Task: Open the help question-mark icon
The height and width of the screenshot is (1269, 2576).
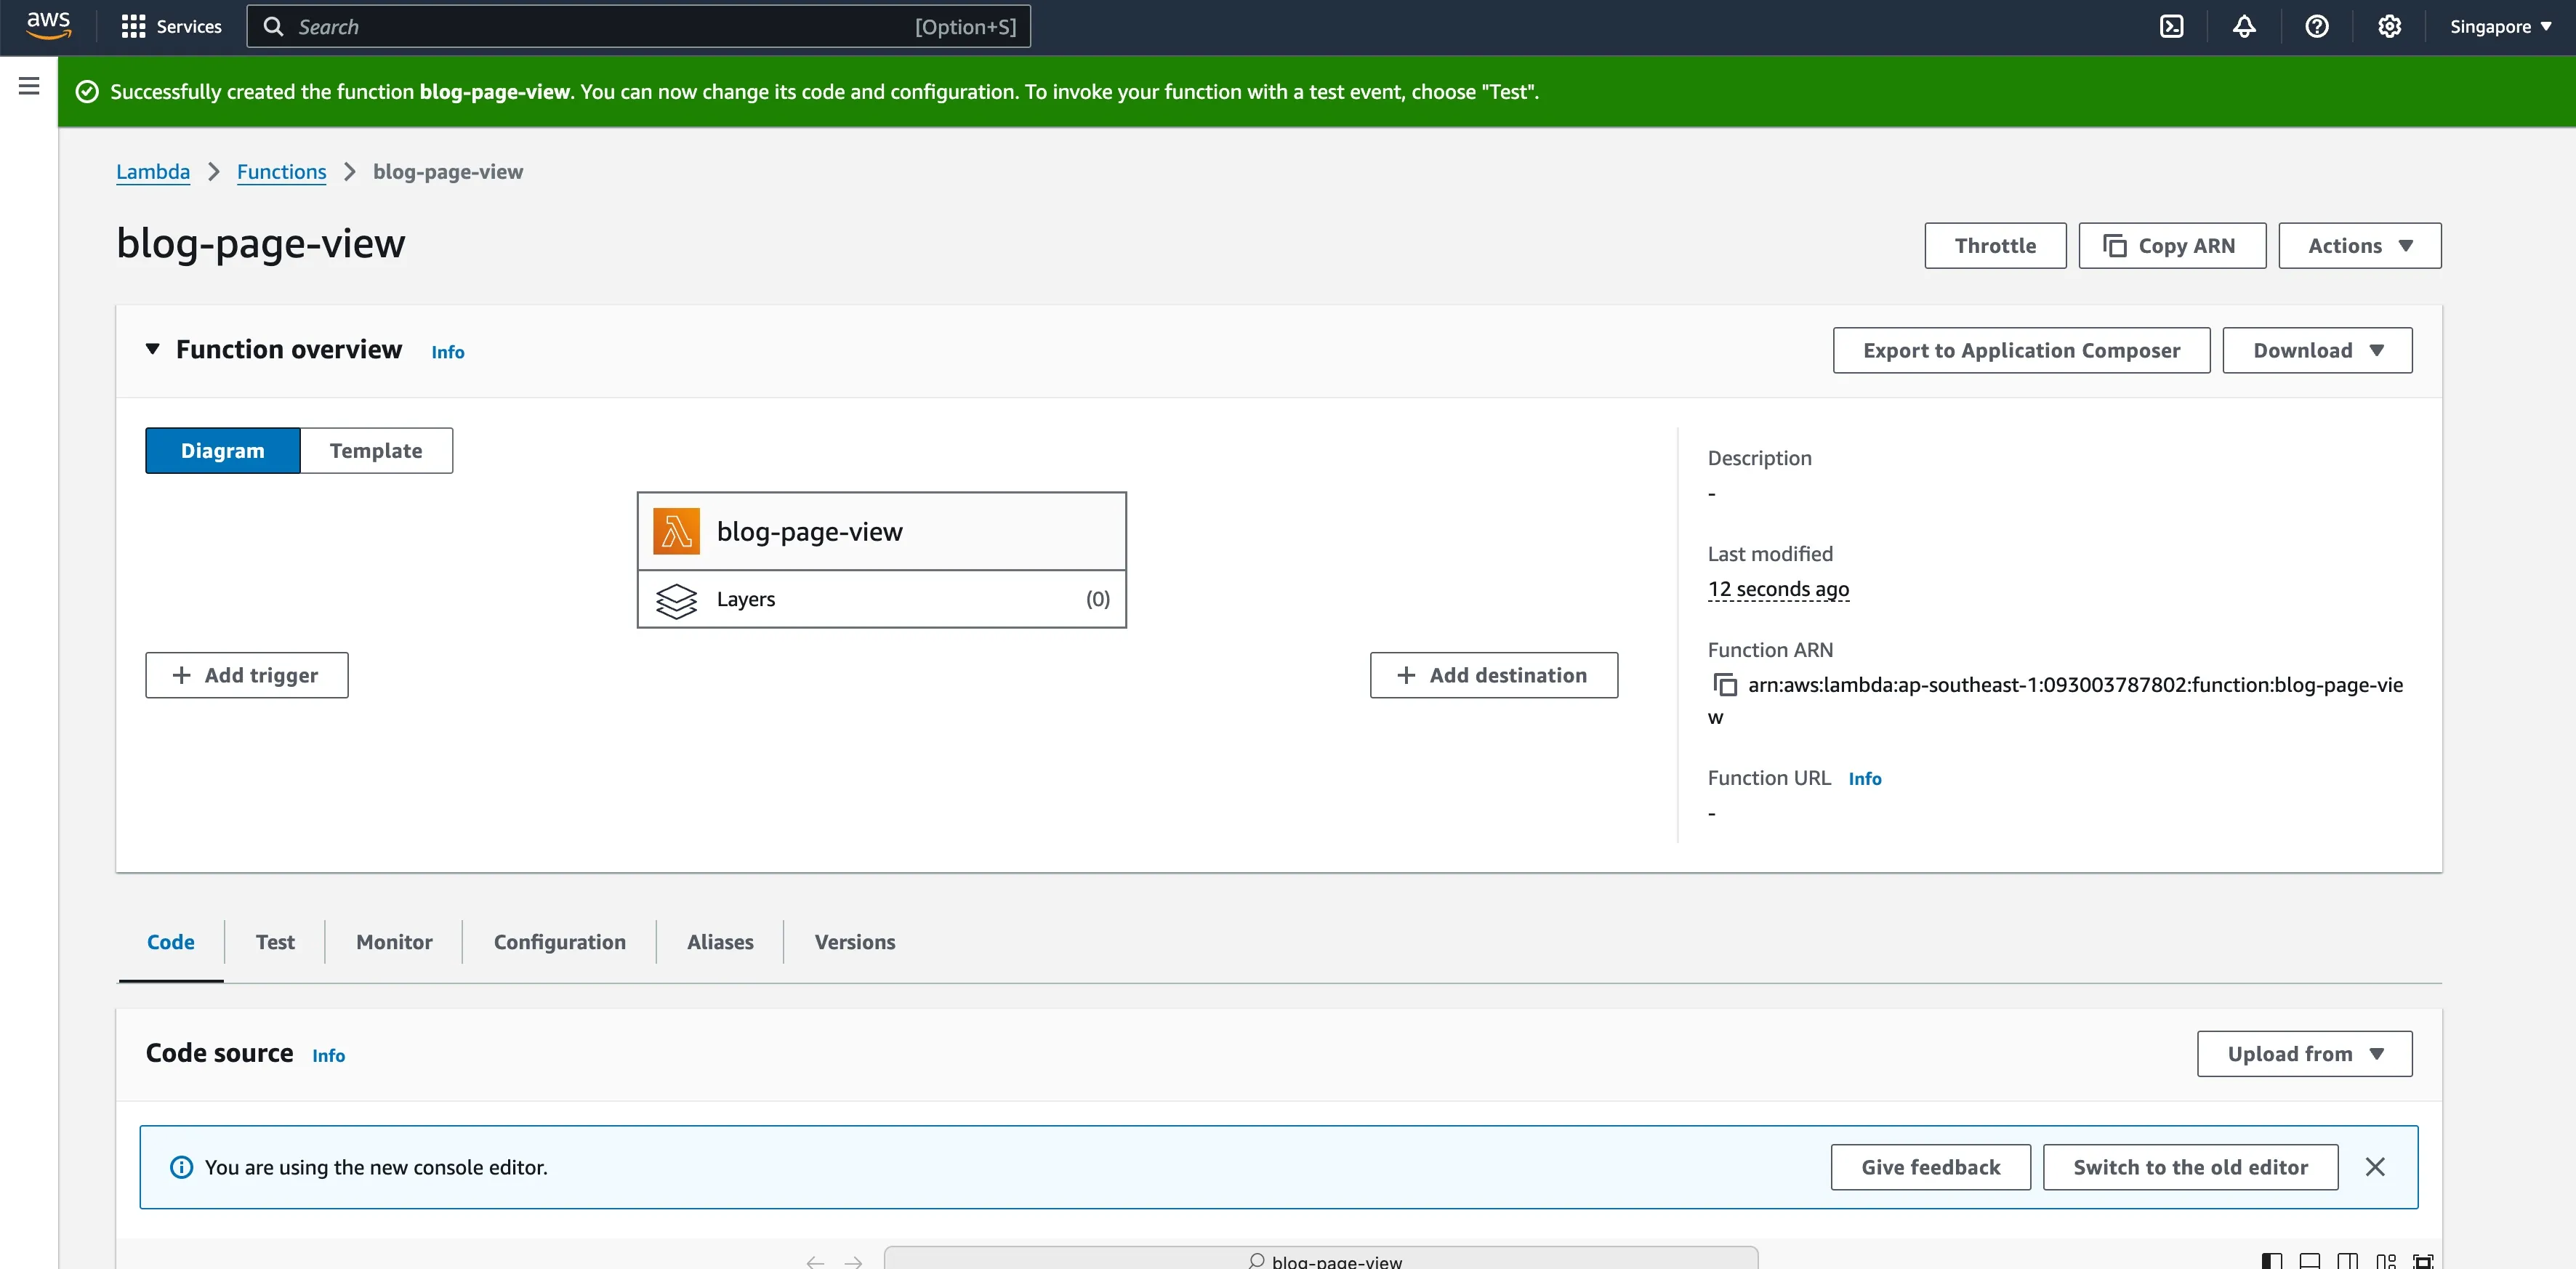Action: [x=2317, y=26]
